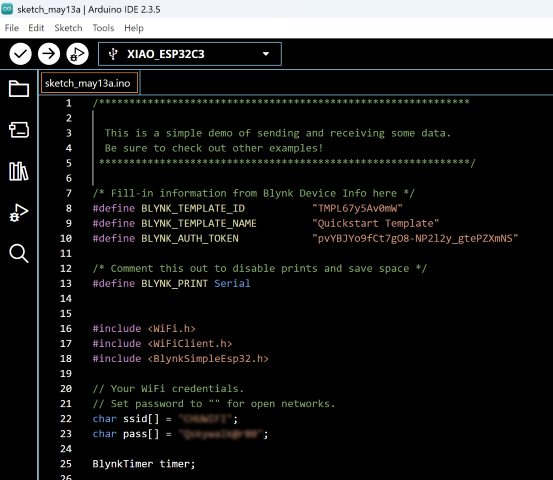The height and width of the screenshot is (480, 553).
Task: Click the Arduino IDE app logo
Action: (x=7, y=9)
